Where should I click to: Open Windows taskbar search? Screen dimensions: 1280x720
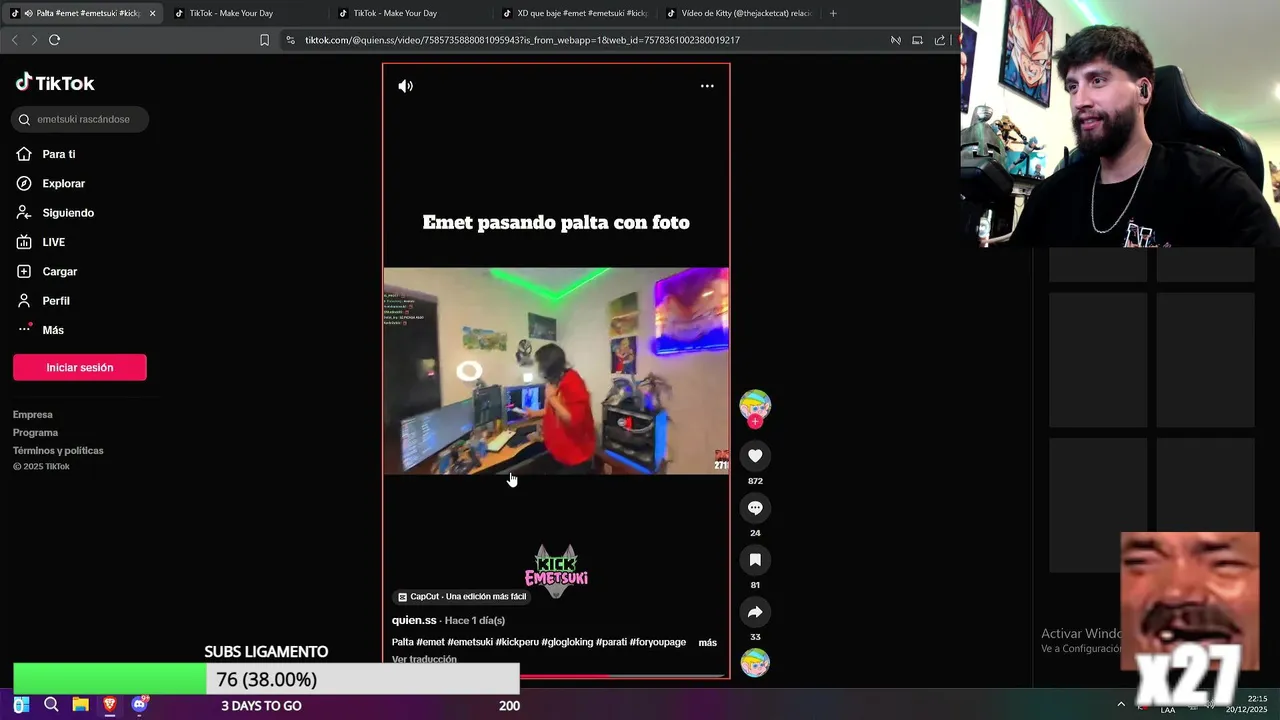(x=51, y=705)
